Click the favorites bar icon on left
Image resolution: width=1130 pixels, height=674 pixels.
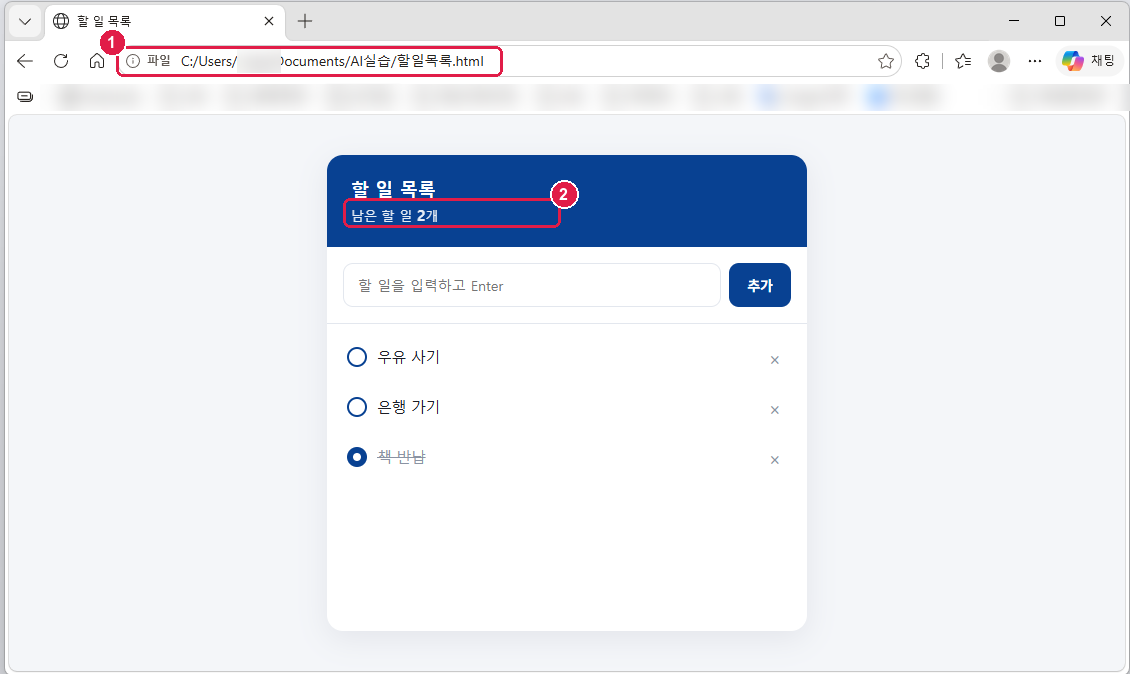pos(25,97)
